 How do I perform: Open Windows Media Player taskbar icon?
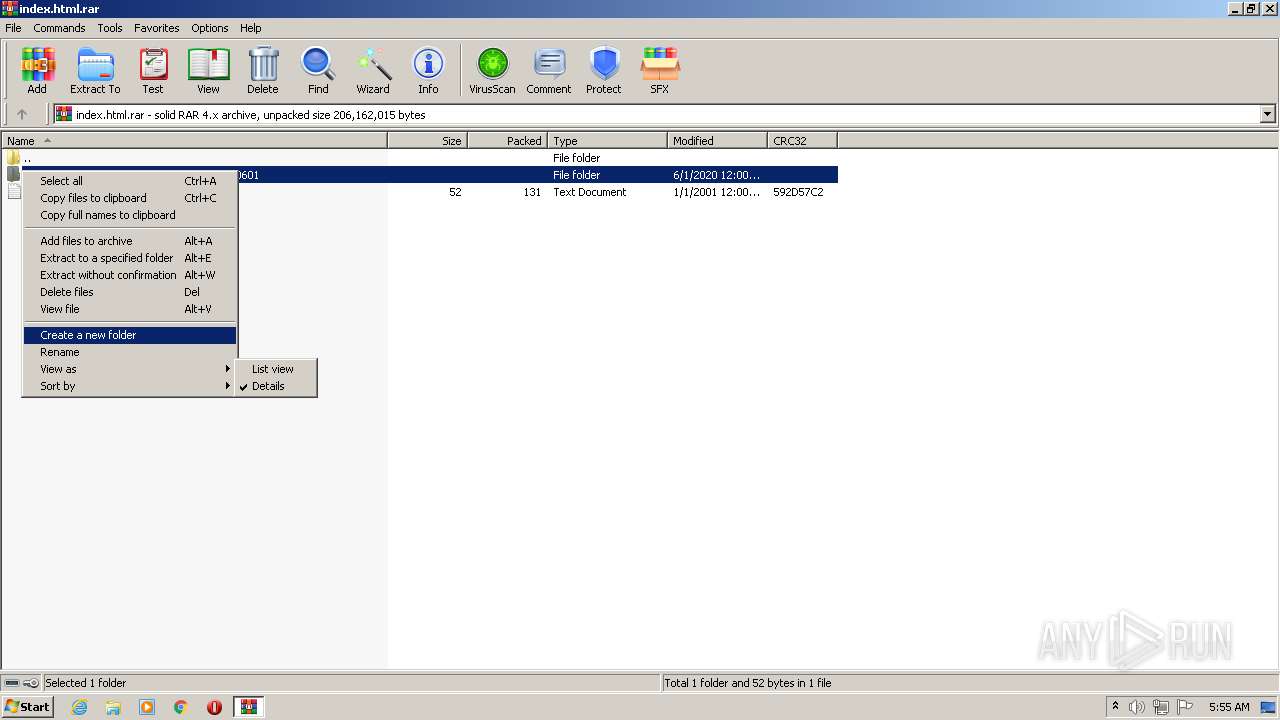click(x=147, y=707)
